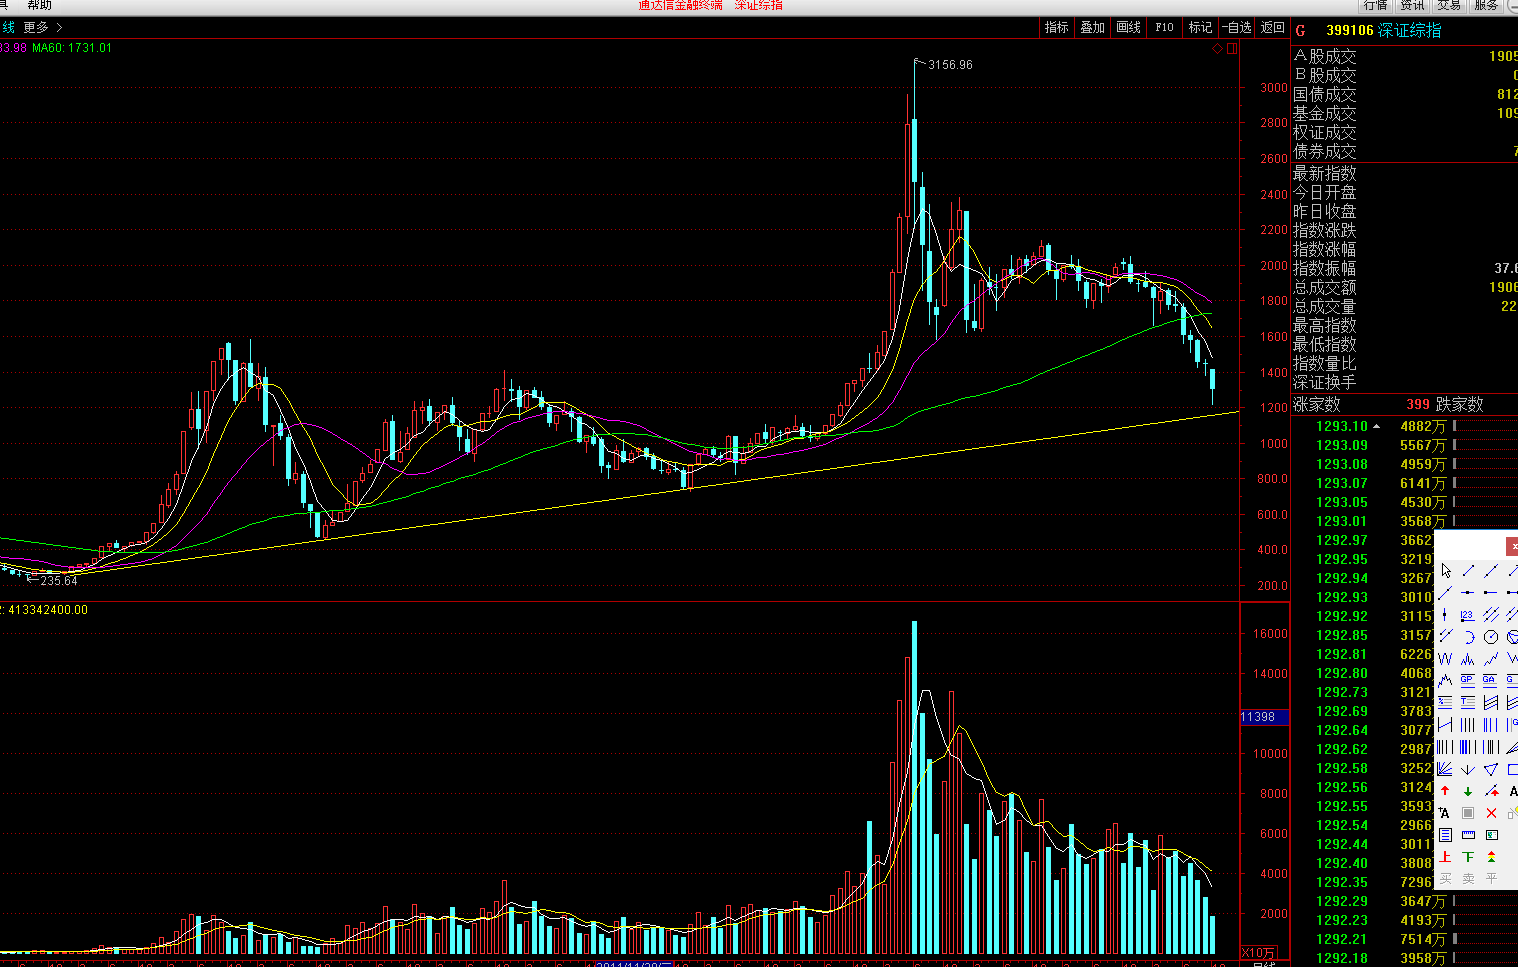Screen dimensions: 1518x967
Task: Click the X10万 volume unit label
Action: (x=1258, y=953)
